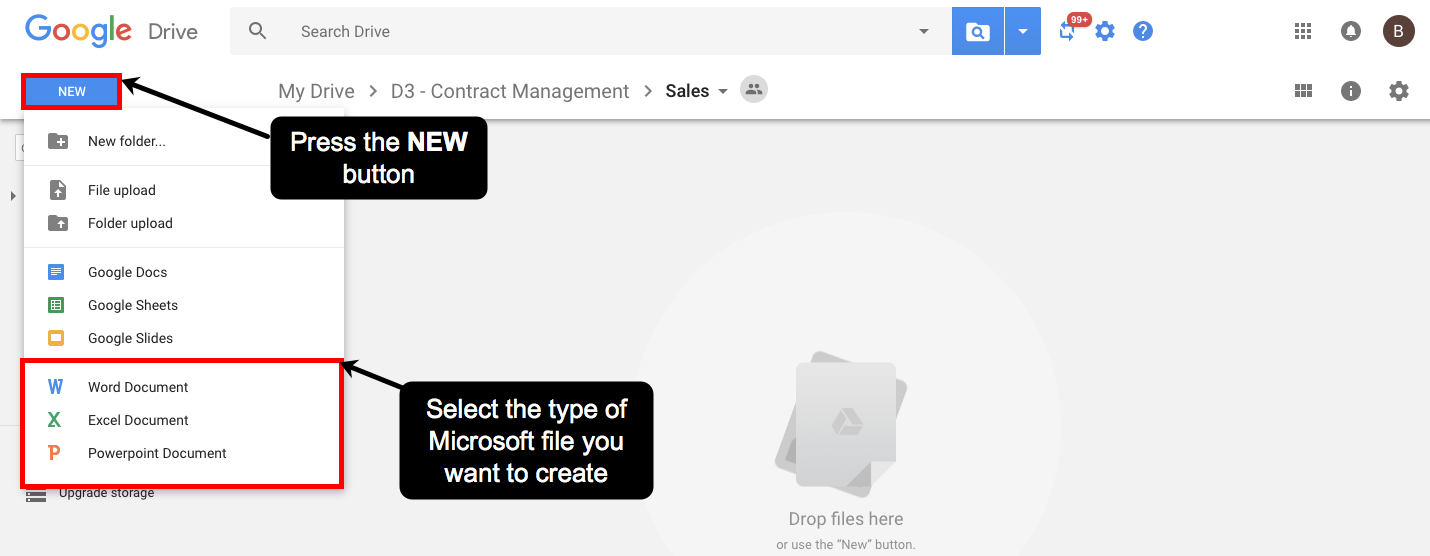Open the Google Drive logo home link
The width and height of the screenshot is (1430, 556).
tap(111, 31)
